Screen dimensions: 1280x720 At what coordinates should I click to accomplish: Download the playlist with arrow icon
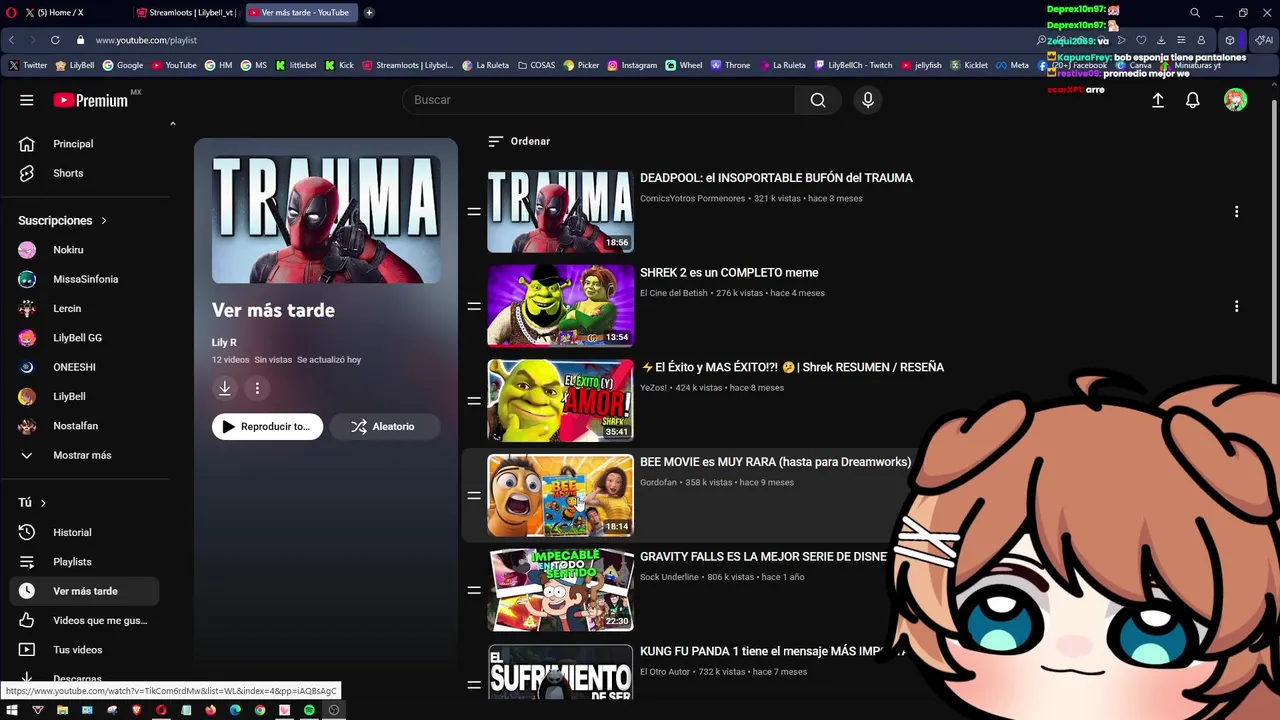(225, 388)
